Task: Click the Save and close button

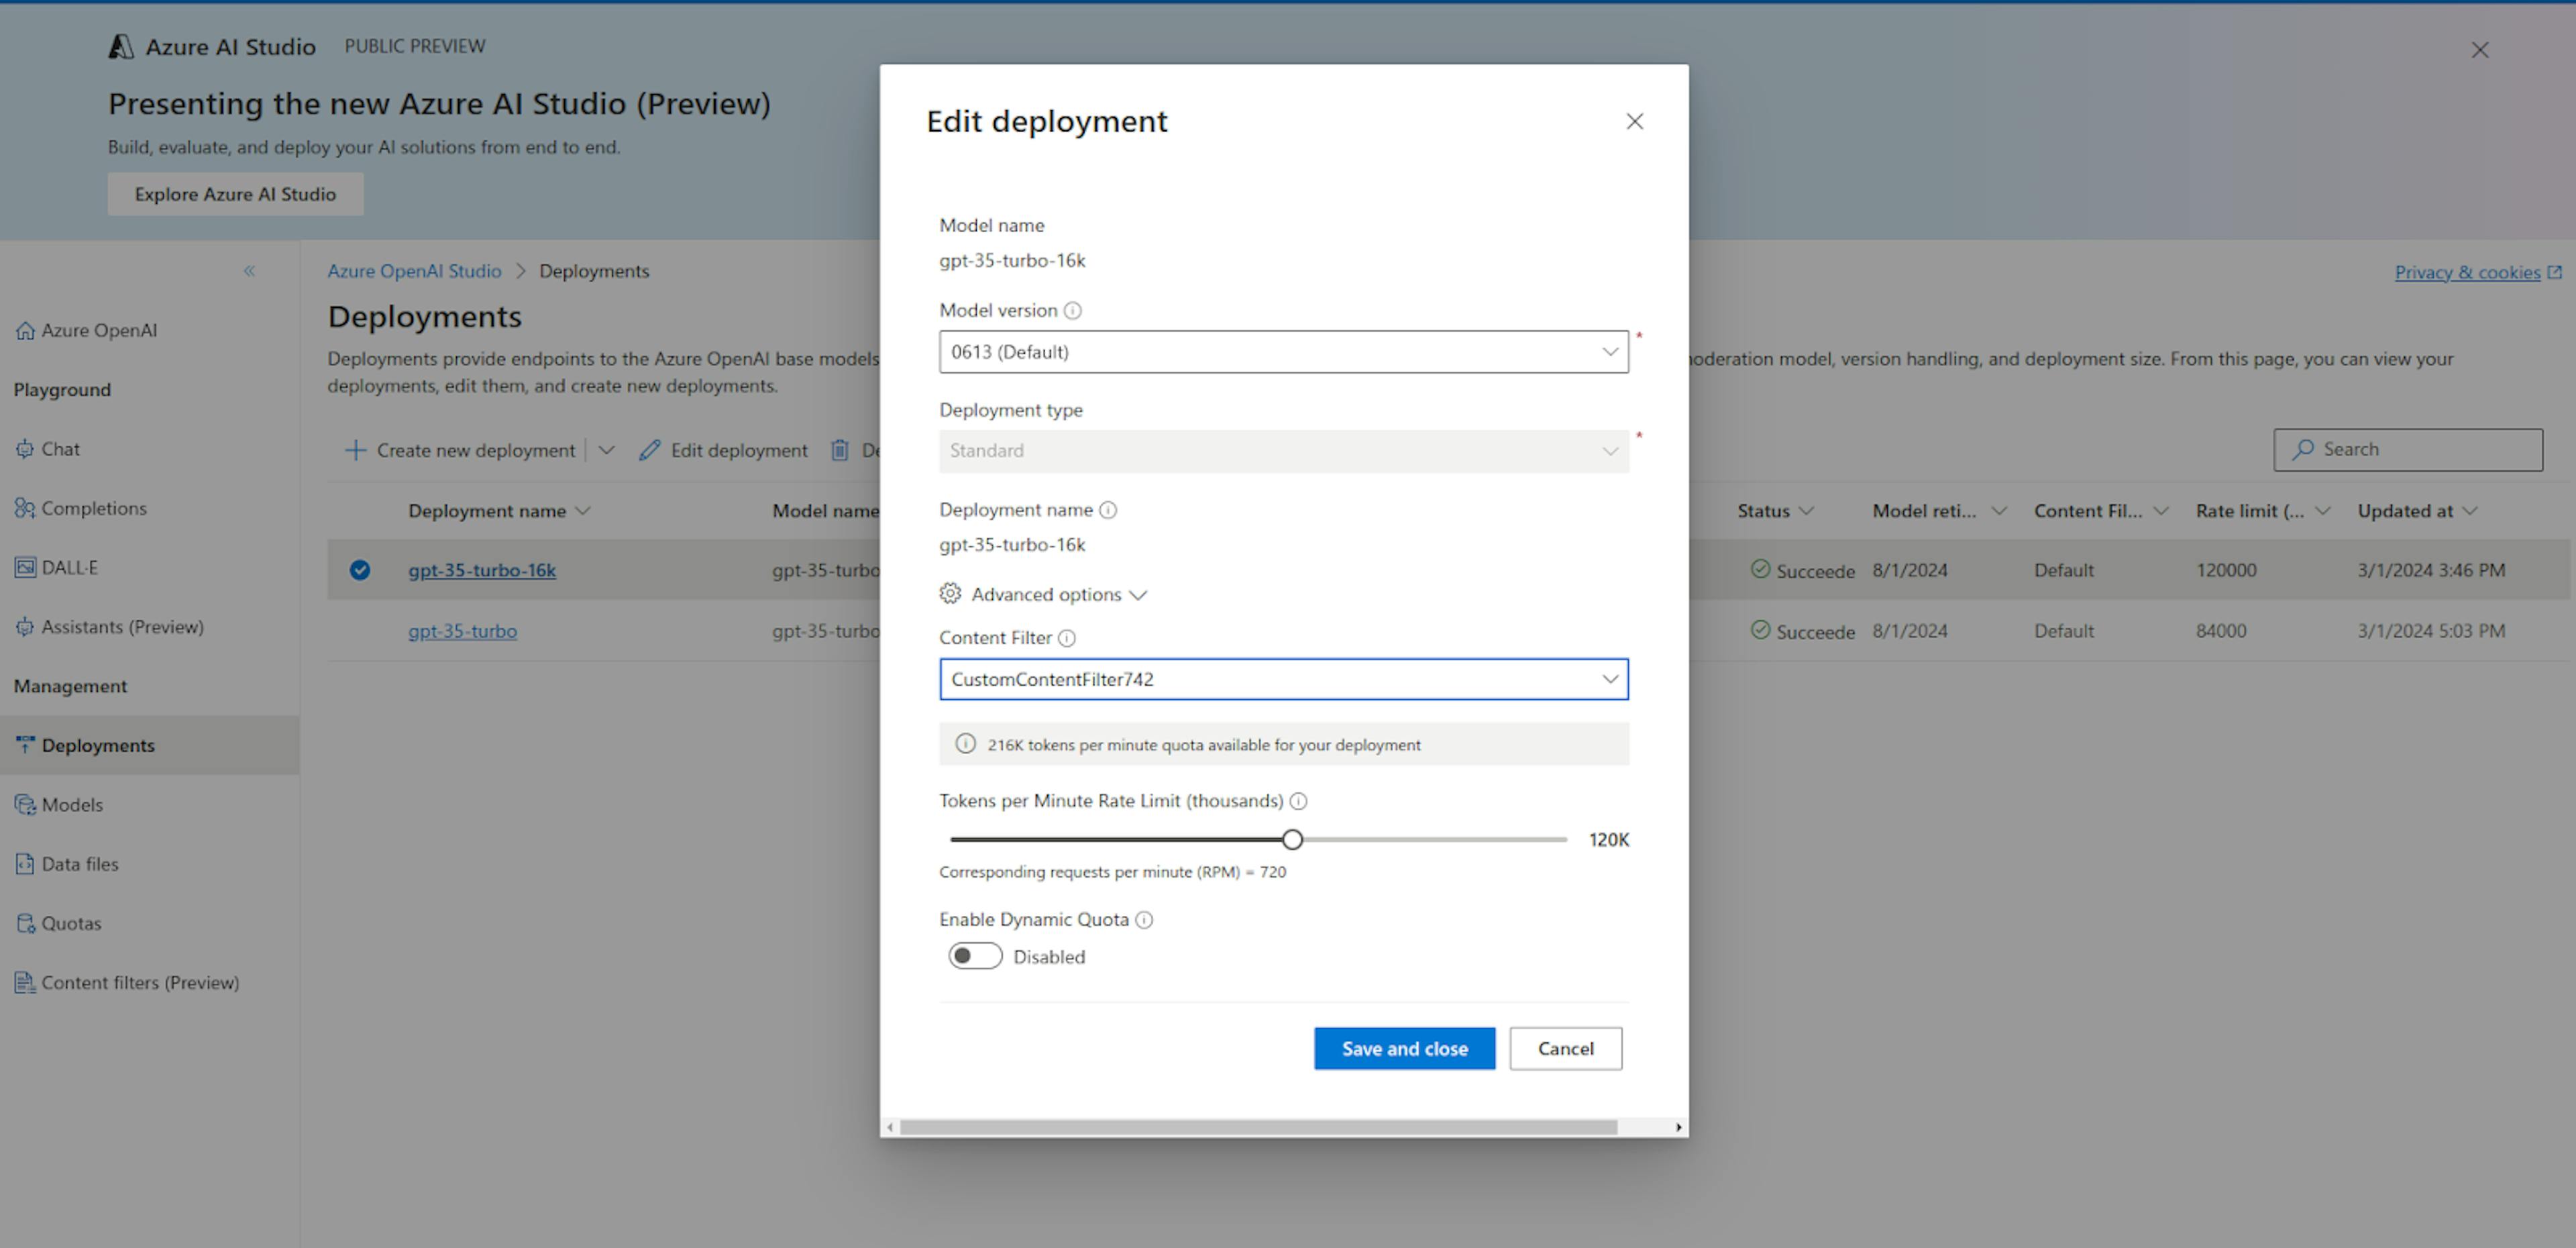Action: coord(1404,1048)
